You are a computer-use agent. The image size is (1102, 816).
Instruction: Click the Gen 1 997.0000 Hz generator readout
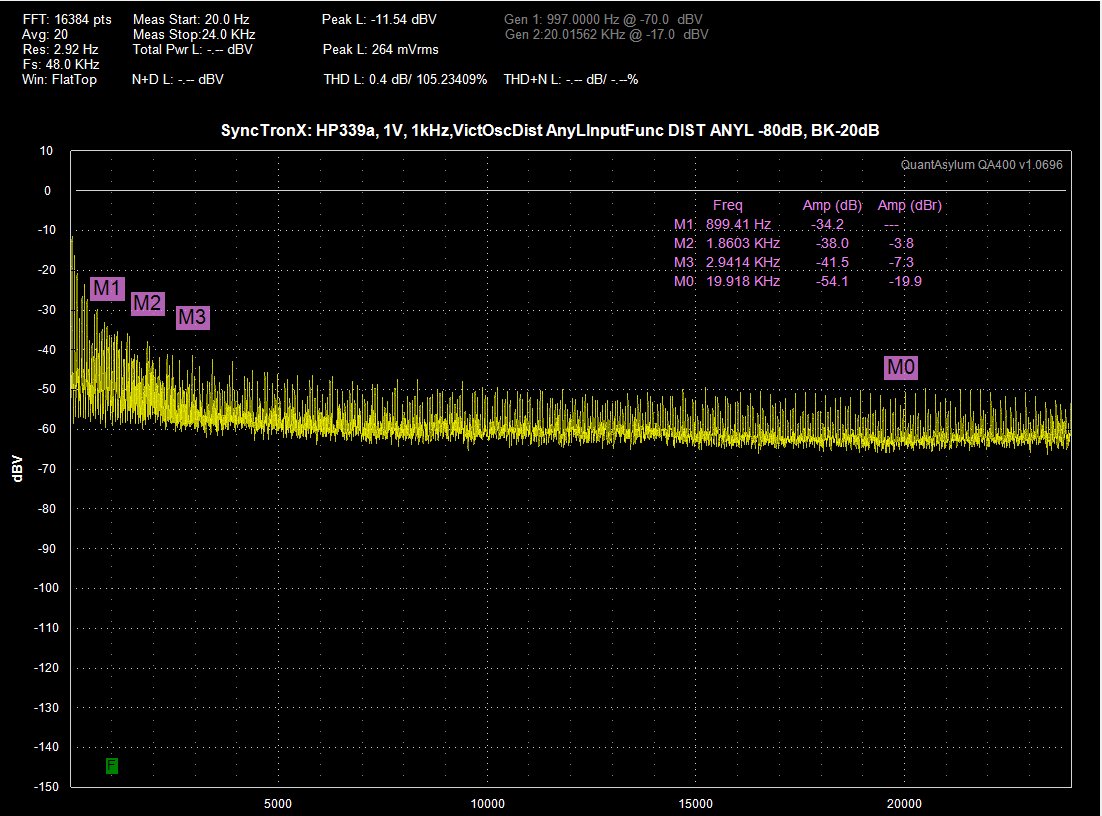(603, 20)
